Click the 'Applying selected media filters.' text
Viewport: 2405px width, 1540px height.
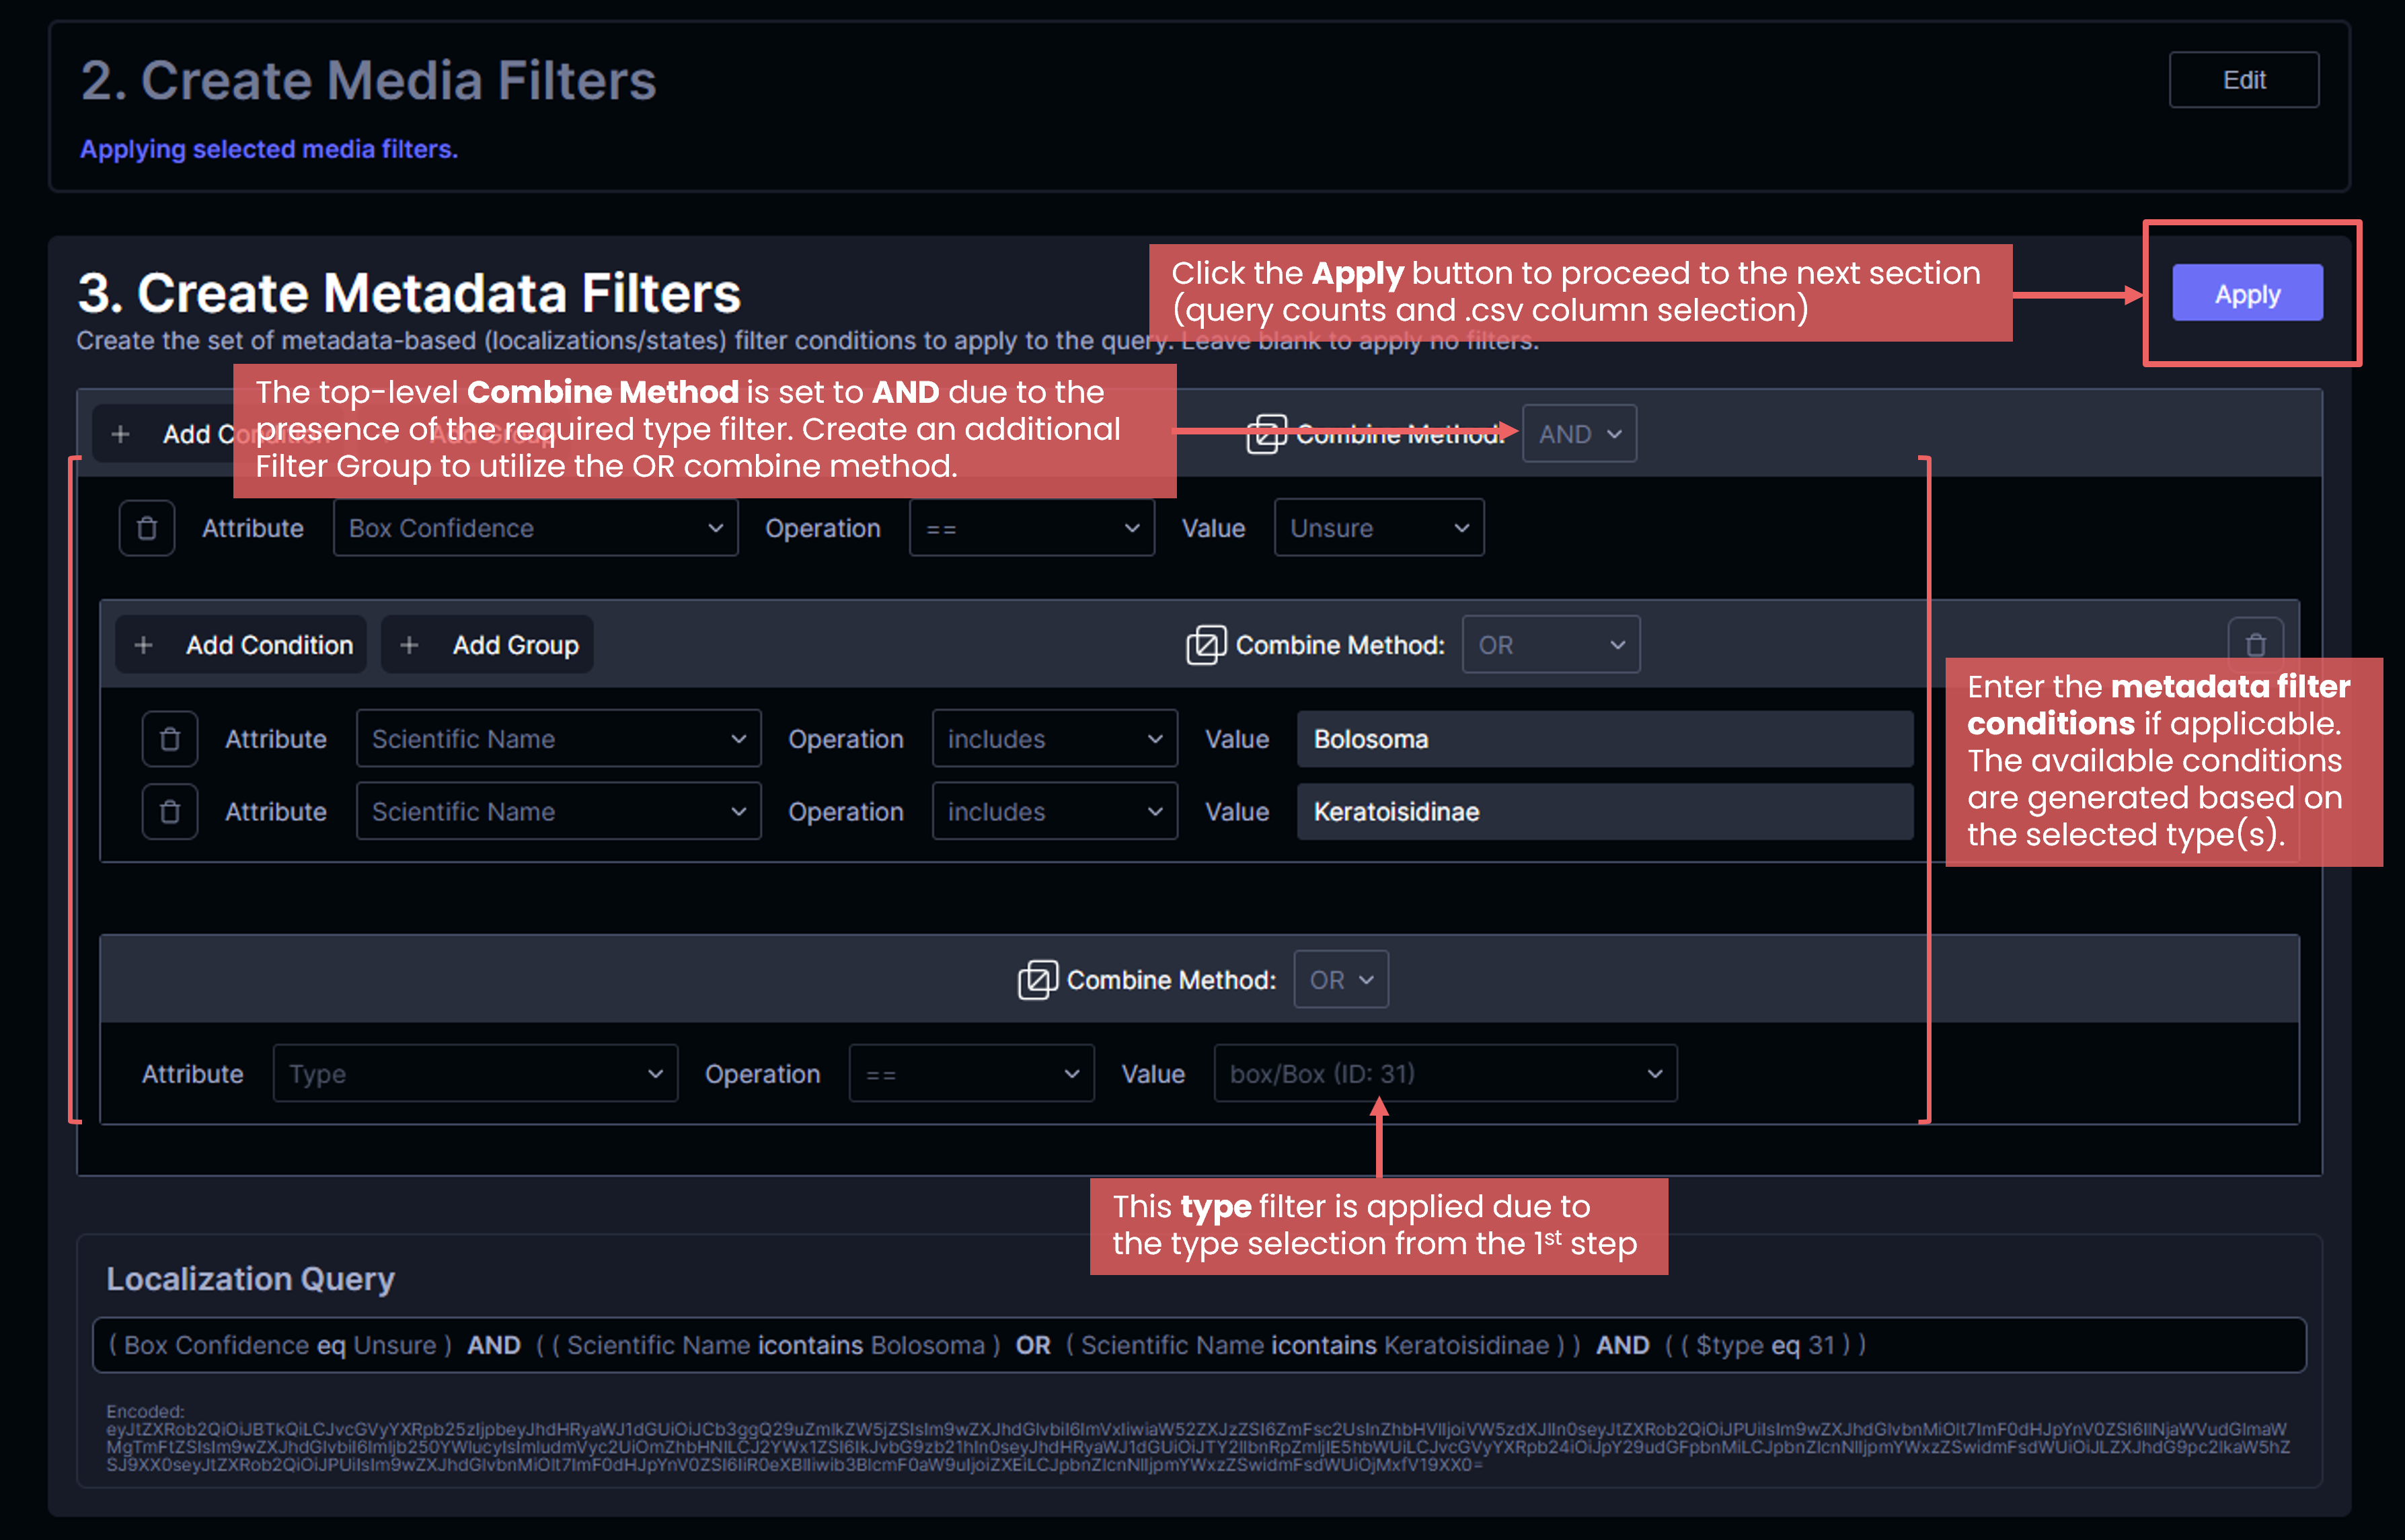269,149
